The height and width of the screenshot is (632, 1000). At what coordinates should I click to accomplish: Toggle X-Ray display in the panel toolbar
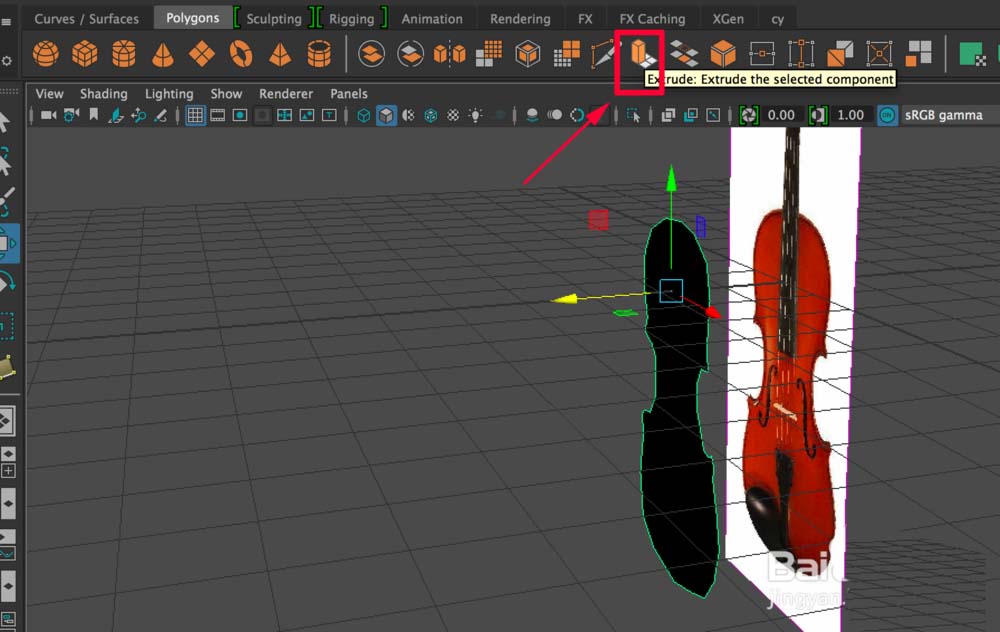[668, 115]
